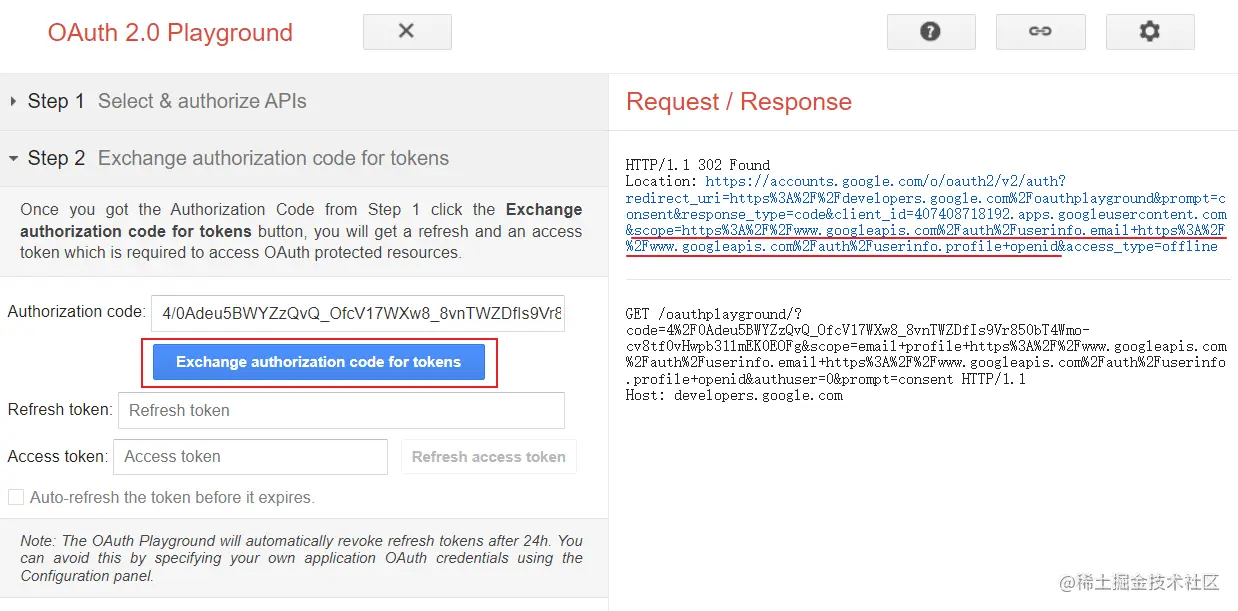
Task: Open the settings gear configuration
Action: (1150, 32)
